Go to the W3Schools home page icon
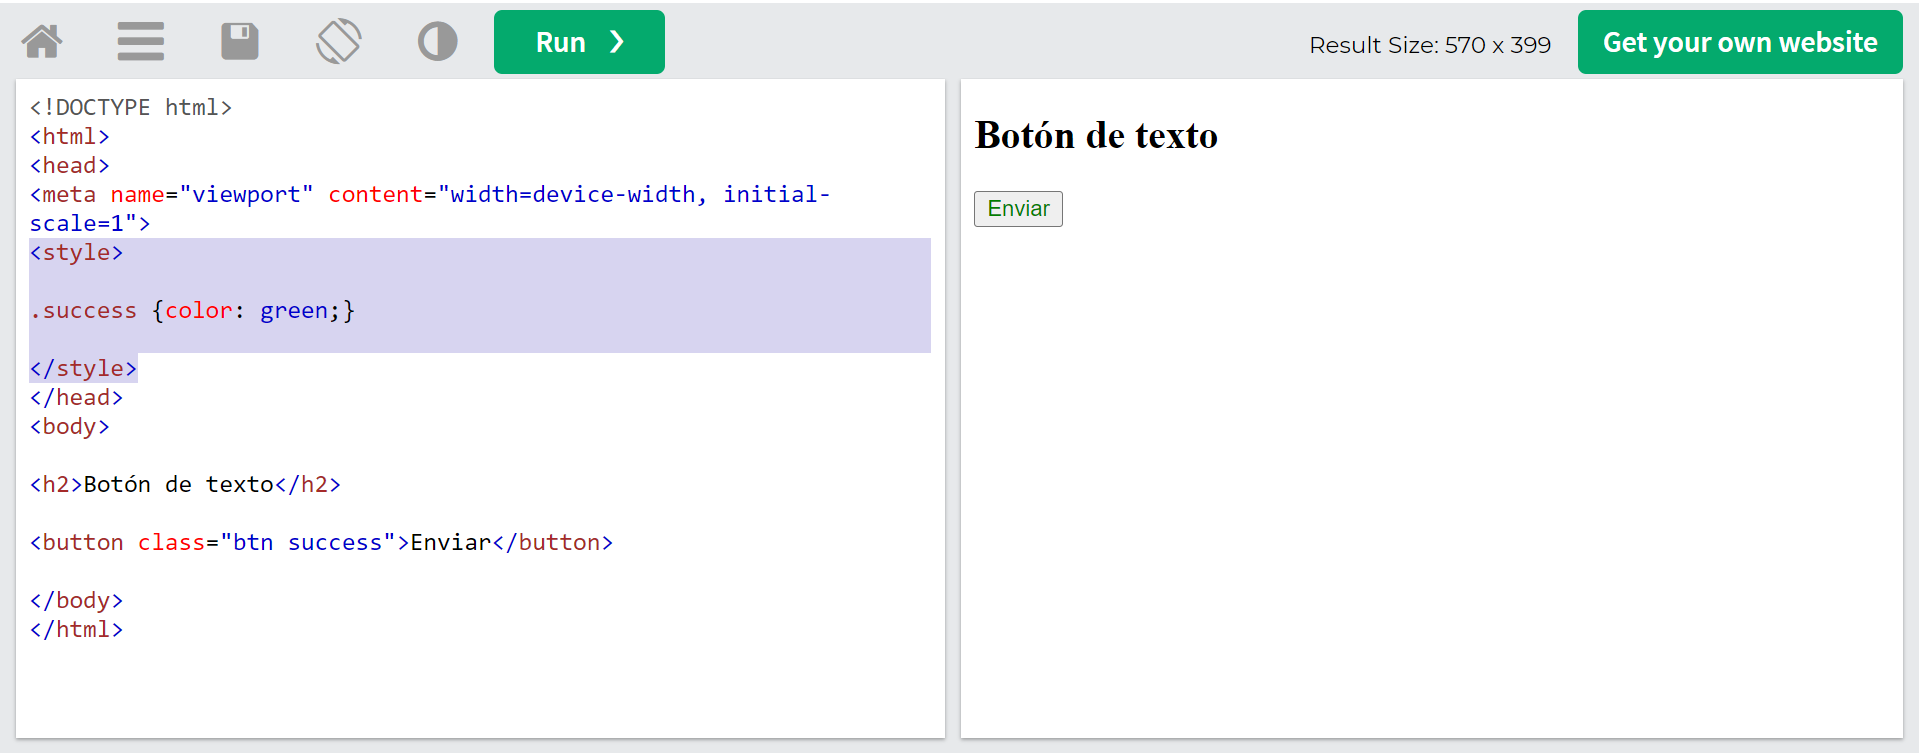The width and height of the screenshot is (1919, 753). [42, 42]
